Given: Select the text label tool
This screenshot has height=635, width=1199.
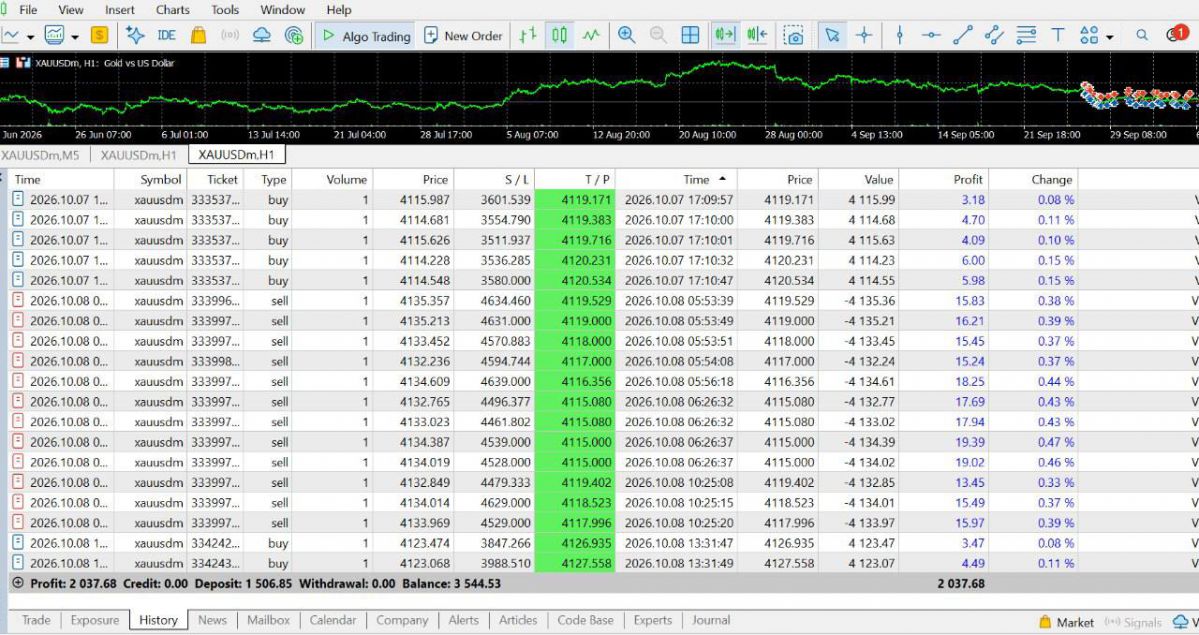Looking at the screenshot, I should point(1058,35).
